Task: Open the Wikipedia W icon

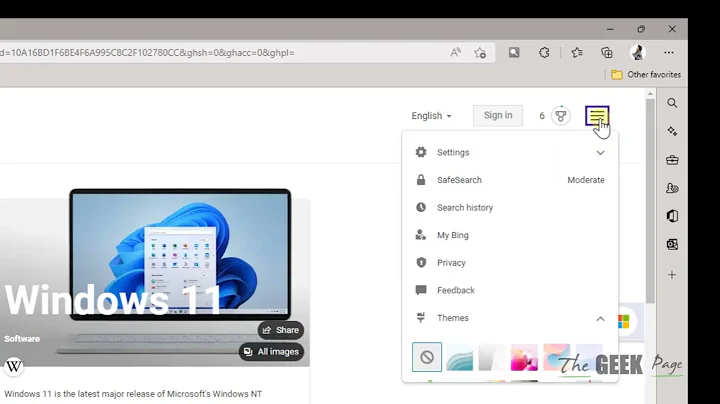Action: (14, 366)
